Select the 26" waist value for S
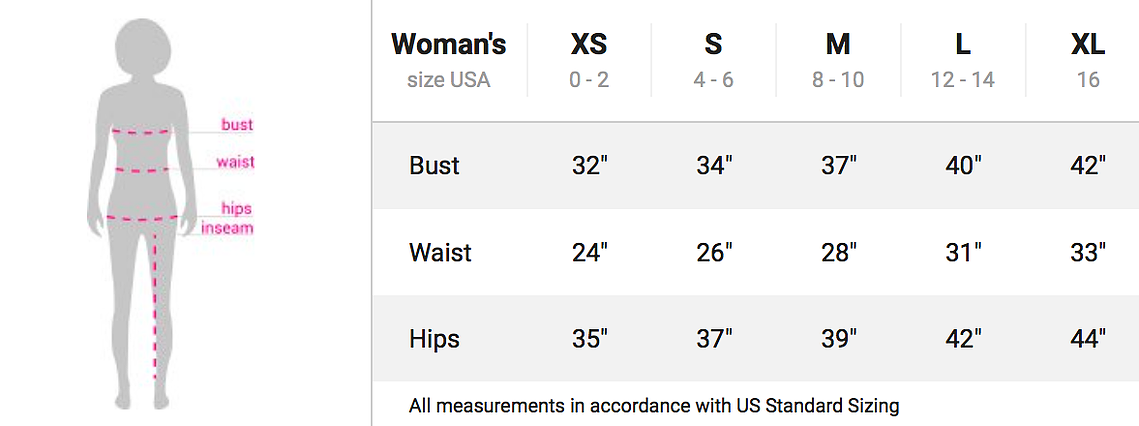 pos(714,252)
